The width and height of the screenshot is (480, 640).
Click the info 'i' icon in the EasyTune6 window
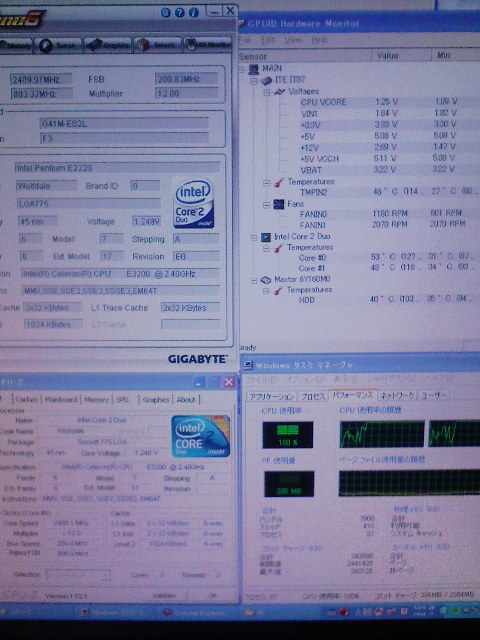tap(193, 13)
